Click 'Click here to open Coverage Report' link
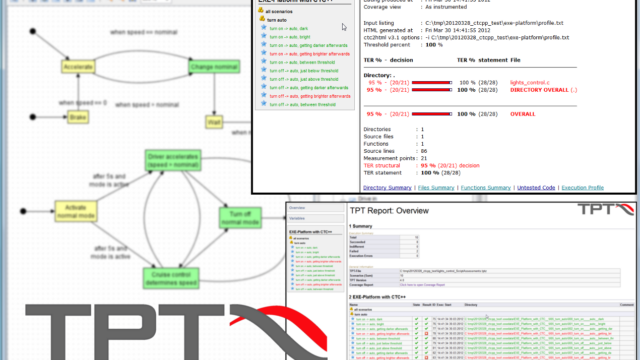Viewport: 640px width, 360px height. coord(422,285)
